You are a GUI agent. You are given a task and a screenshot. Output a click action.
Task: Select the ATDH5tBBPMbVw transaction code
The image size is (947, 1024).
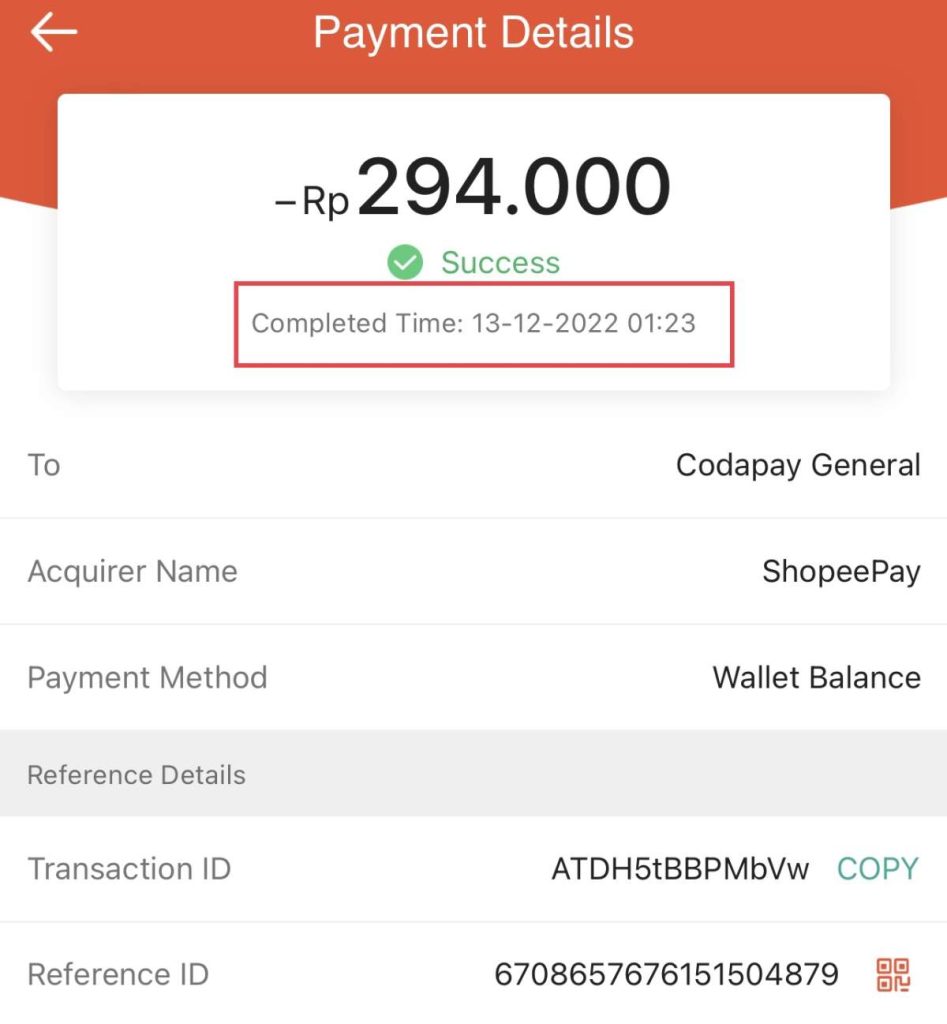pyautogui.click(x=680, y=869)
